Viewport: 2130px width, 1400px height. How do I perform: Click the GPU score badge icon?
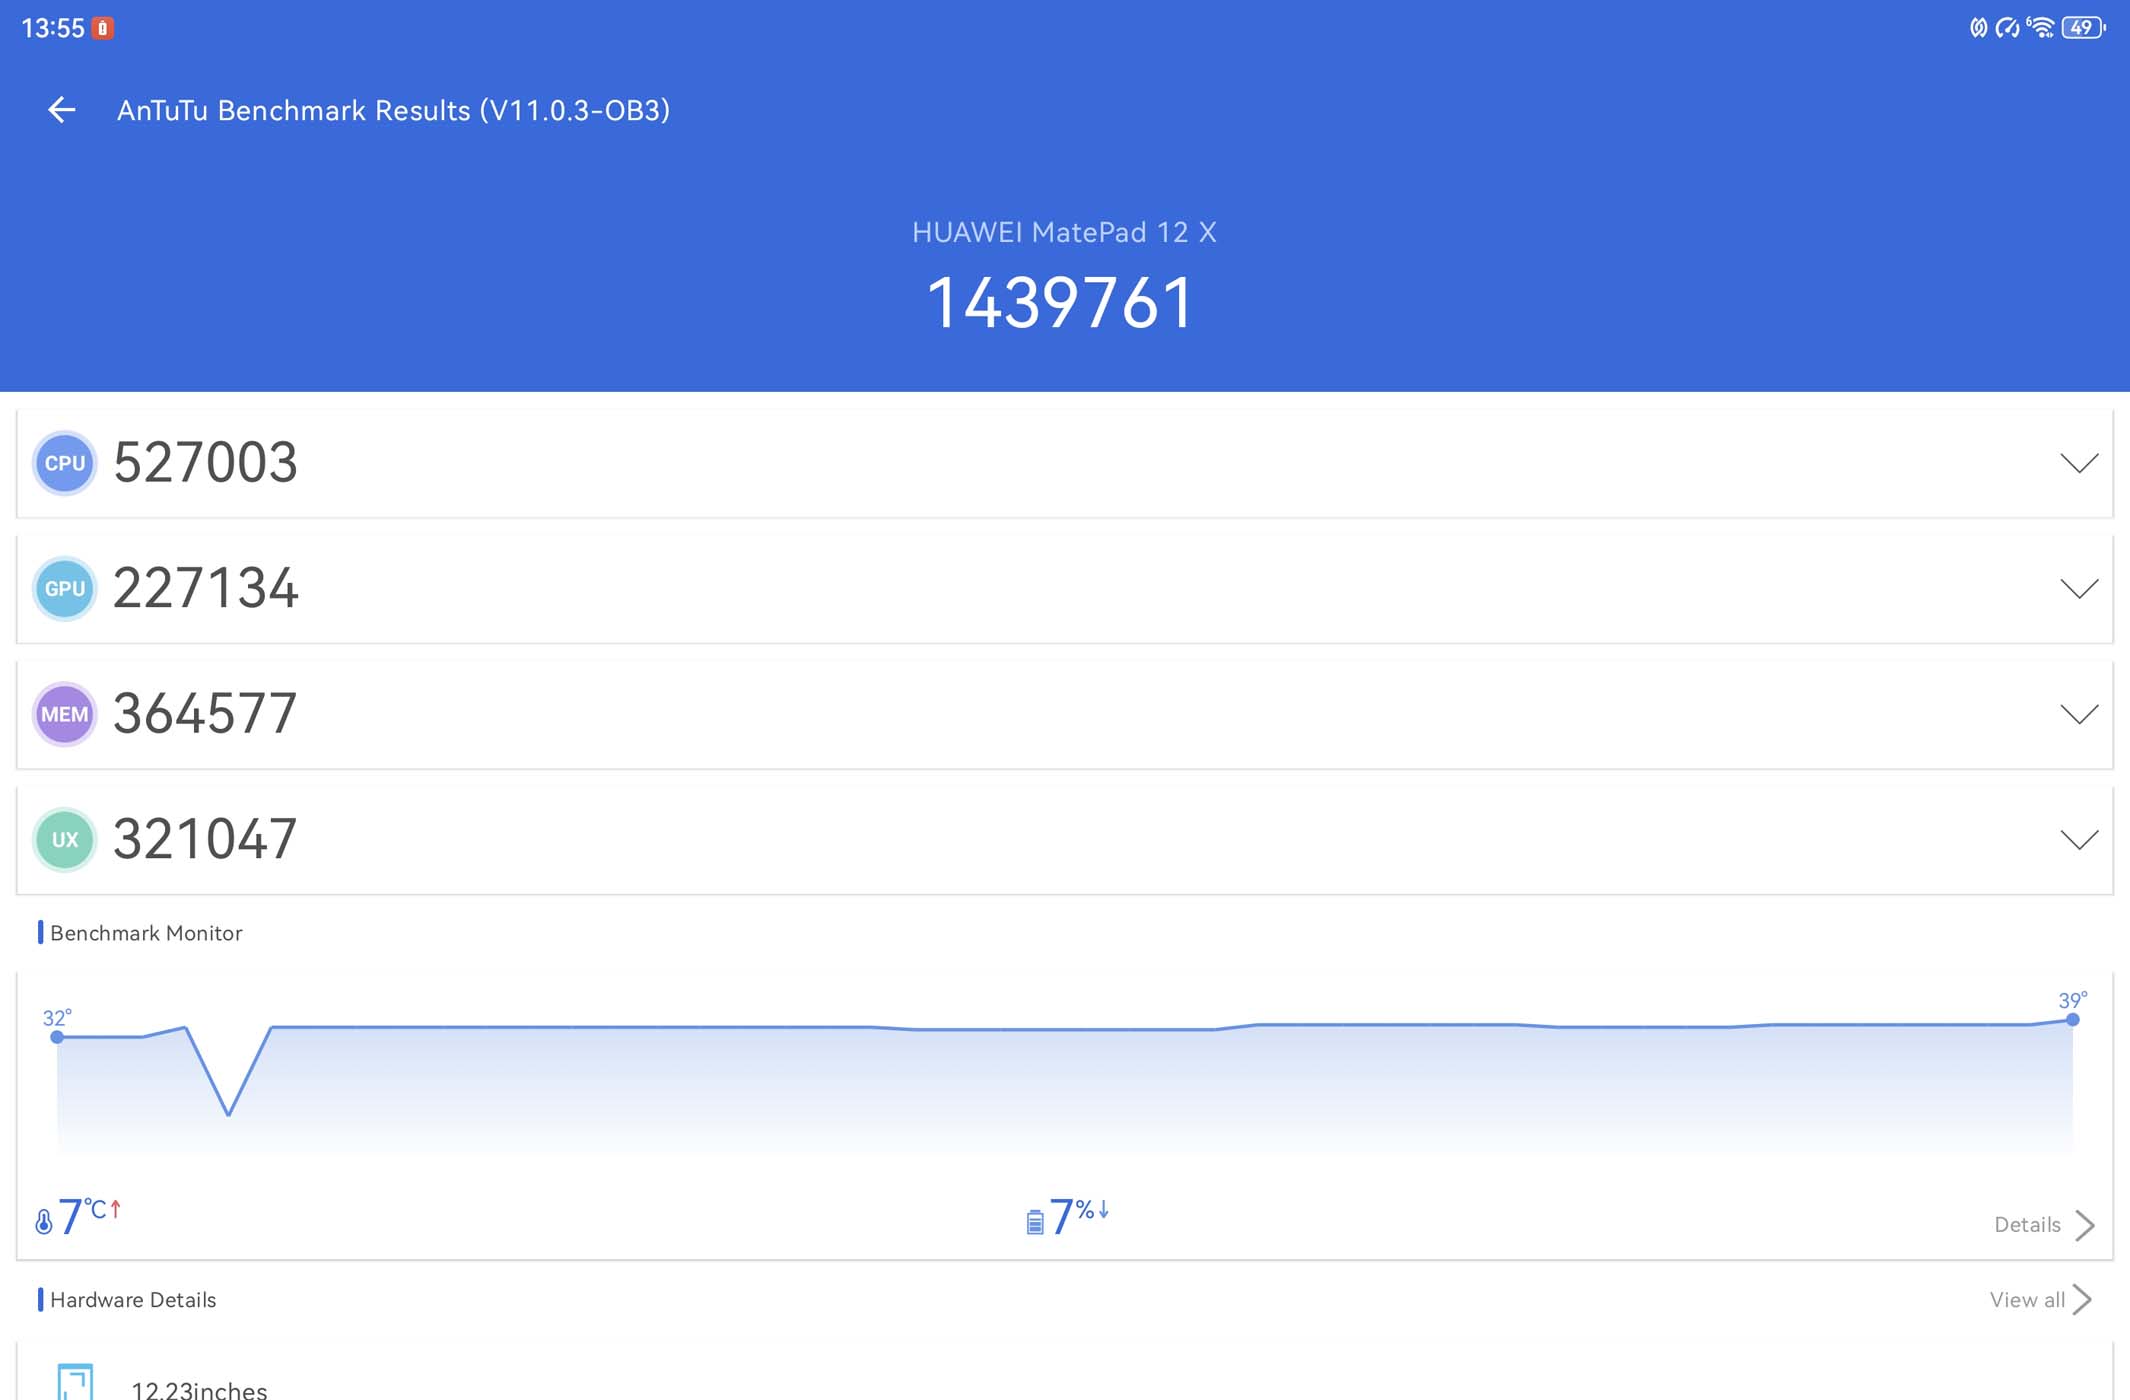tap(65, 589)
